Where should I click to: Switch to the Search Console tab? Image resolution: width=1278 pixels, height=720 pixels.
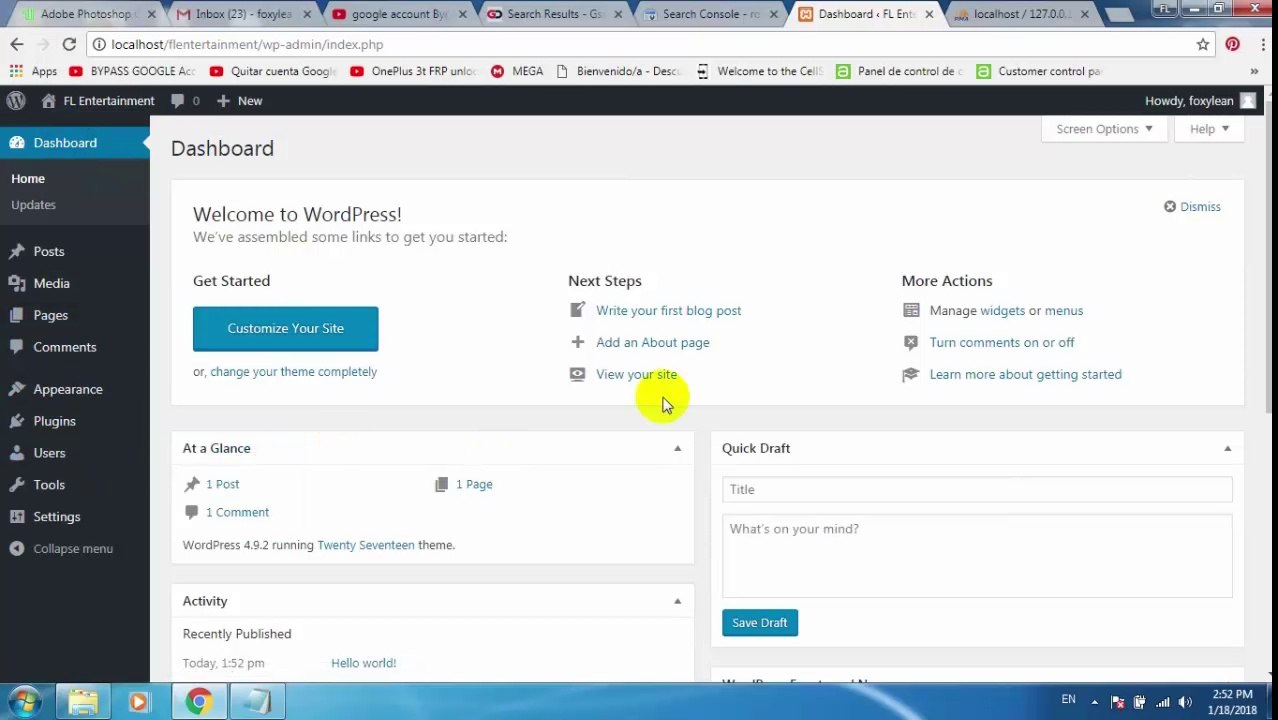click(709, 15)
